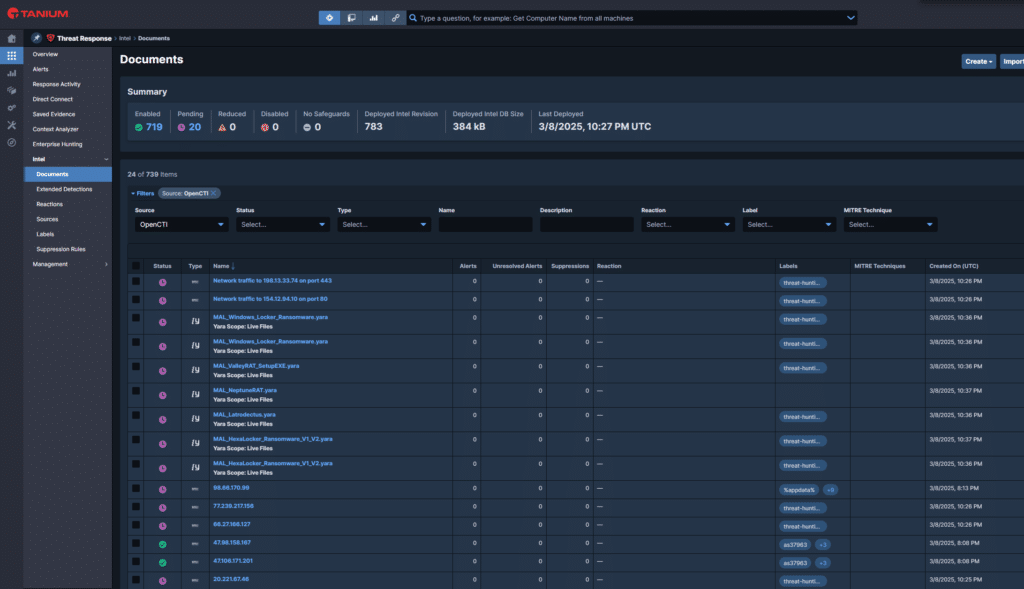Viewport: 1024px width, 589px height.
Task: Click the Name filter text field
Action: [x=485, y=225]
